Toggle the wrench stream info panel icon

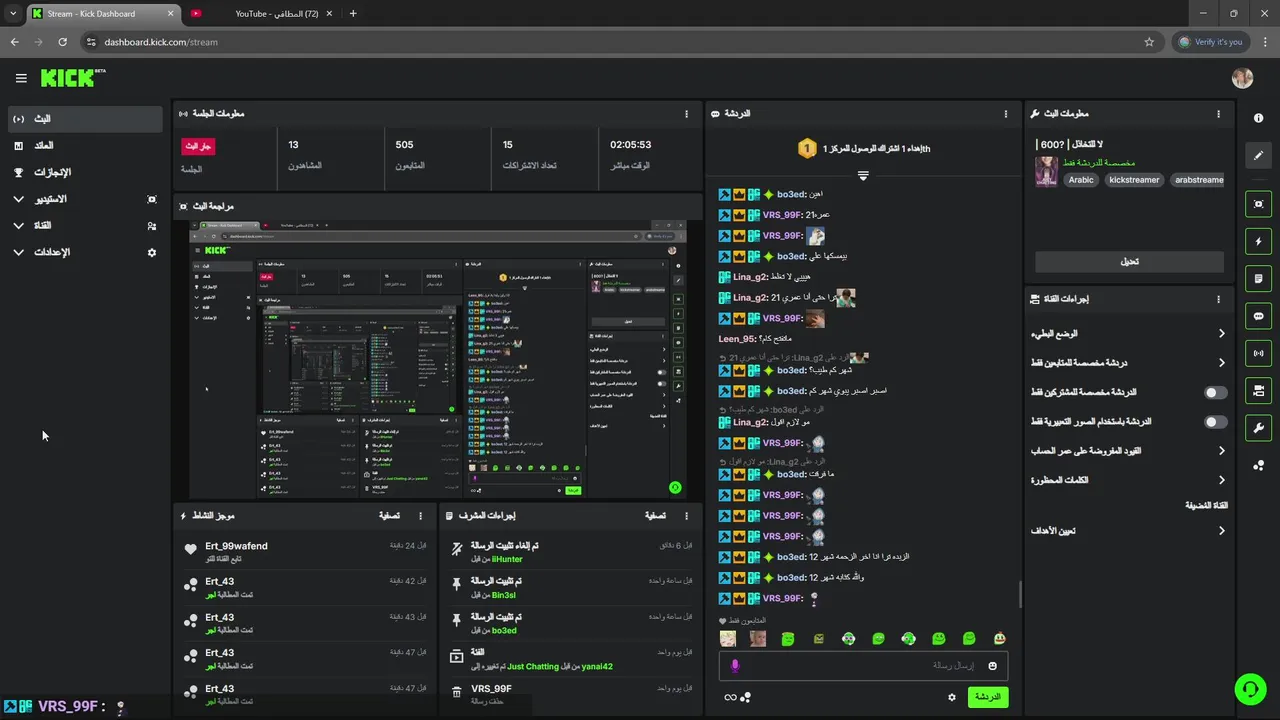tap(1258, 428)
